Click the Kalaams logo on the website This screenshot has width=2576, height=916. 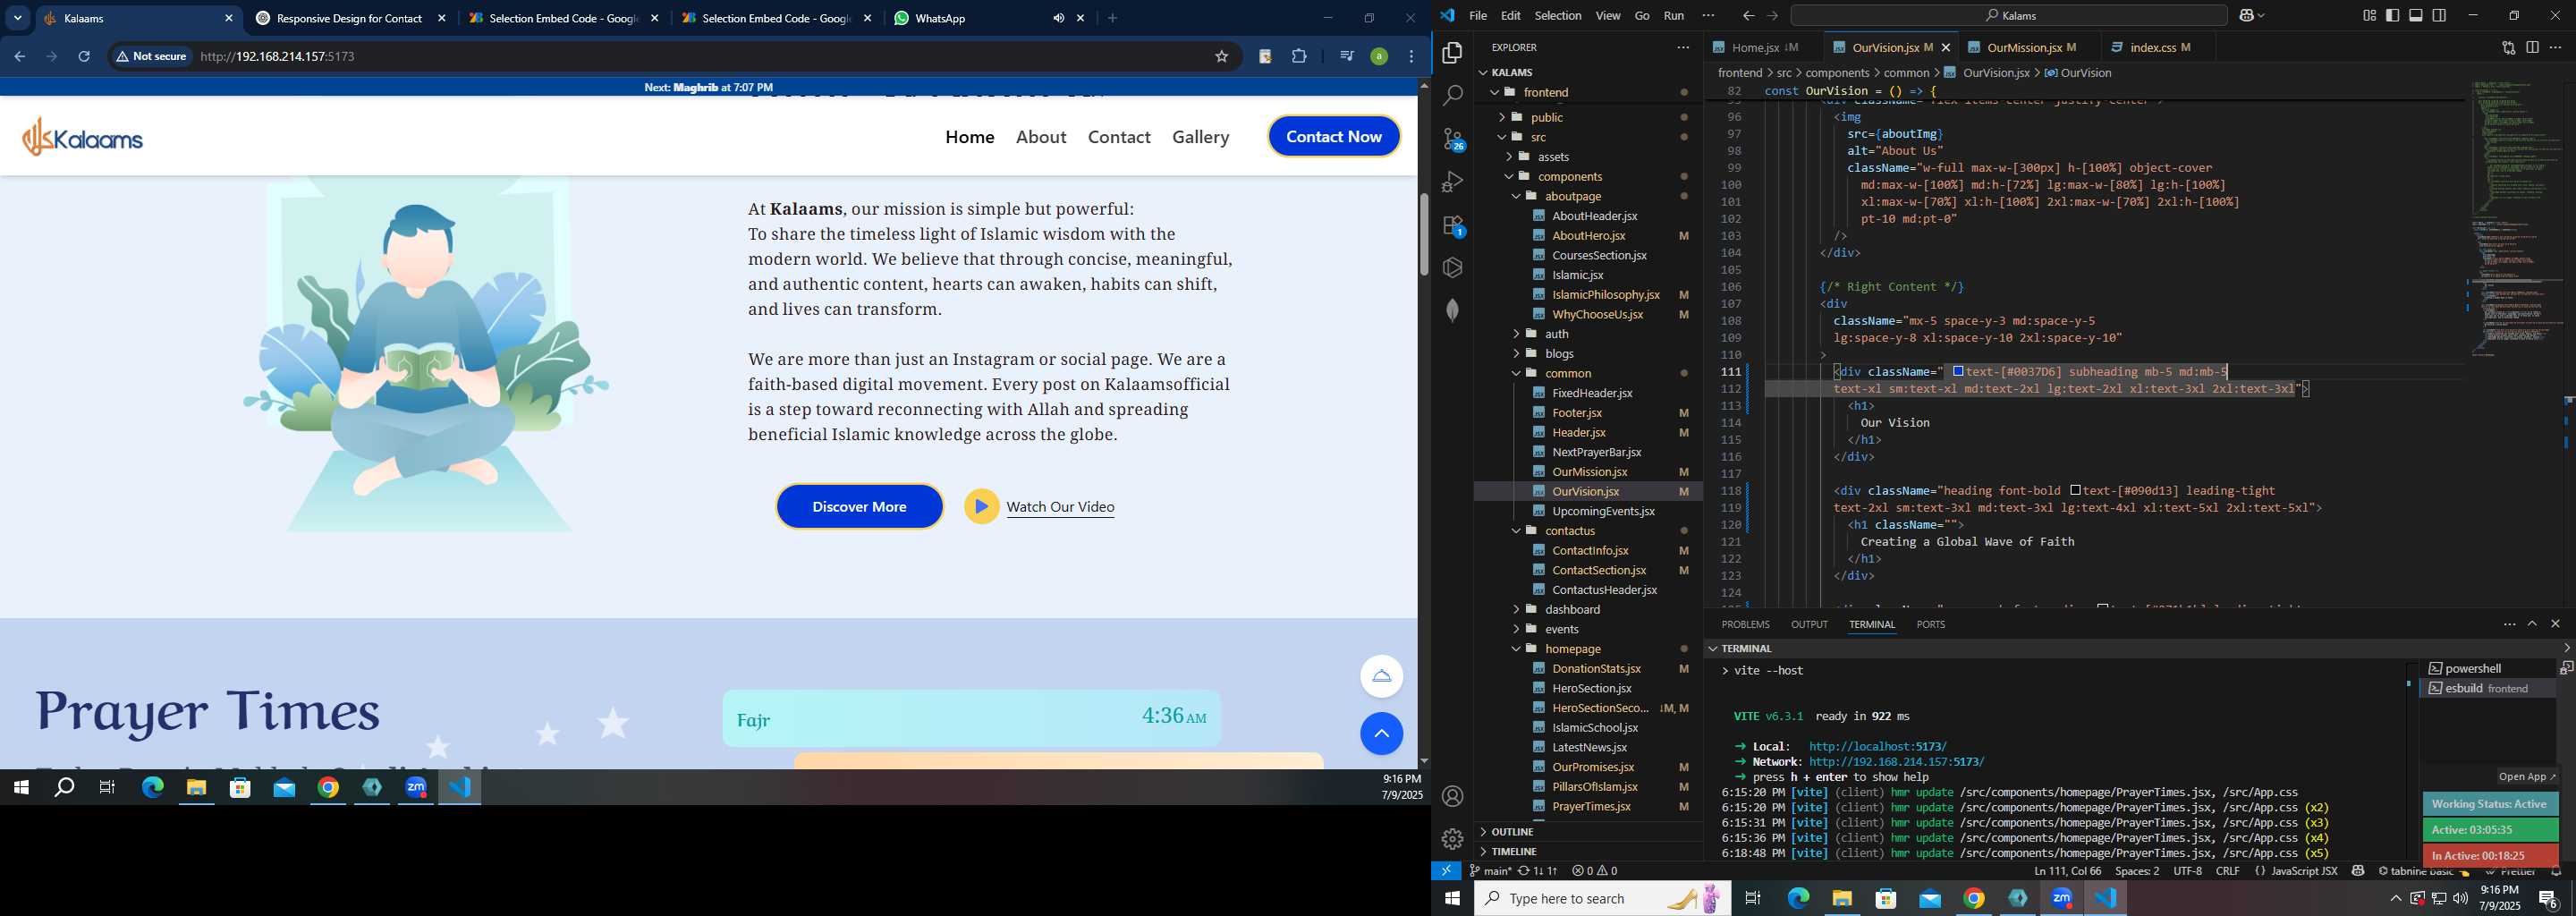click(x=83, y=137)
